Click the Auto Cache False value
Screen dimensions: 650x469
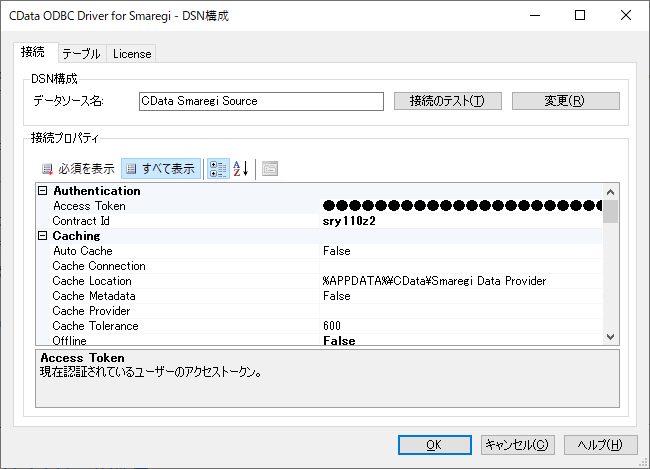click(x=337, y=251)
